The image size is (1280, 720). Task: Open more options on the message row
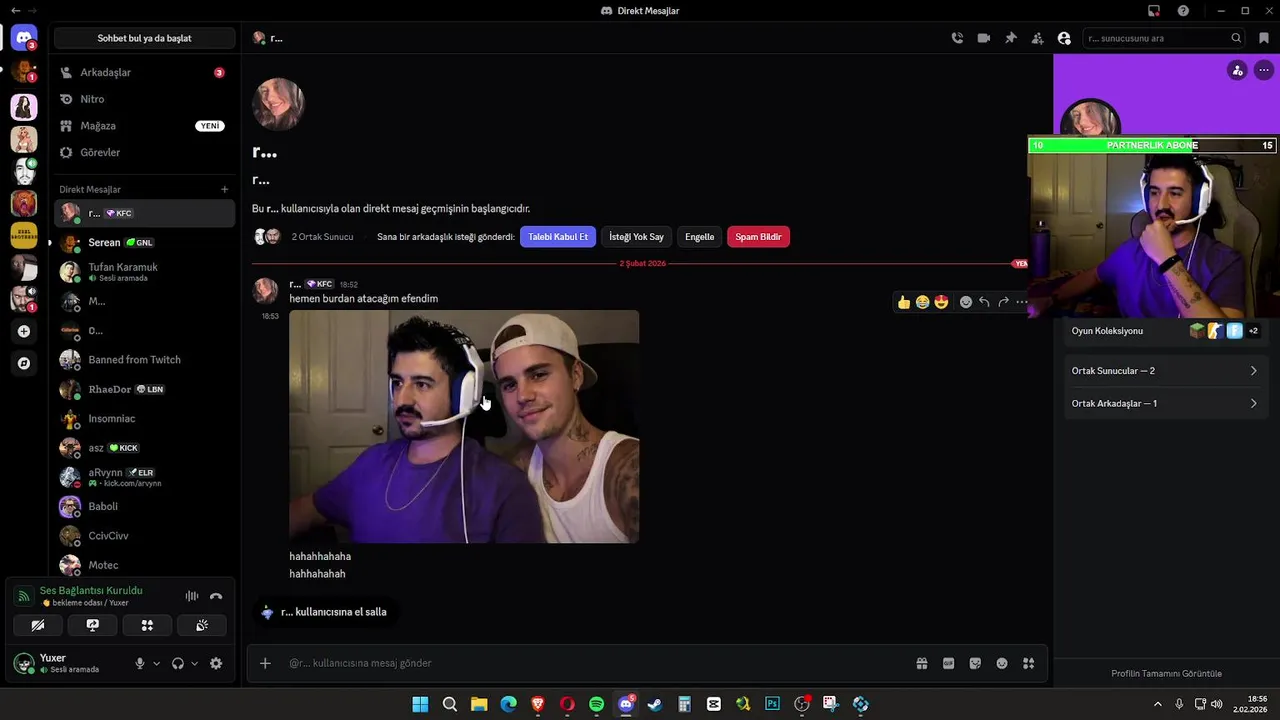tap(1021, 302)
